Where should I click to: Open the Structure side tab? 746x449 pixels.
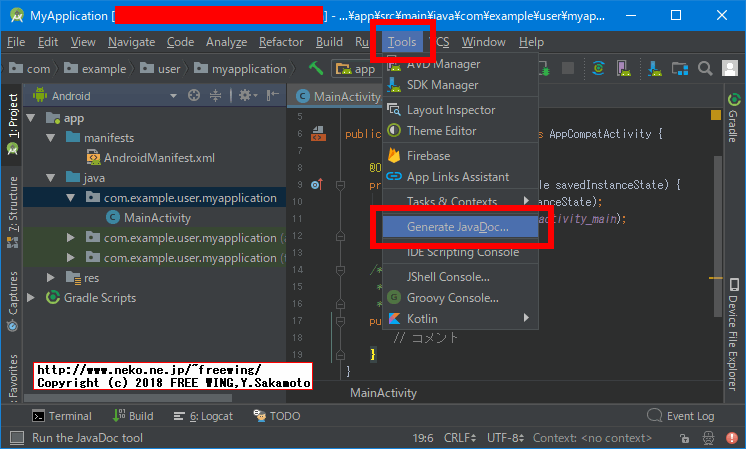13,212
